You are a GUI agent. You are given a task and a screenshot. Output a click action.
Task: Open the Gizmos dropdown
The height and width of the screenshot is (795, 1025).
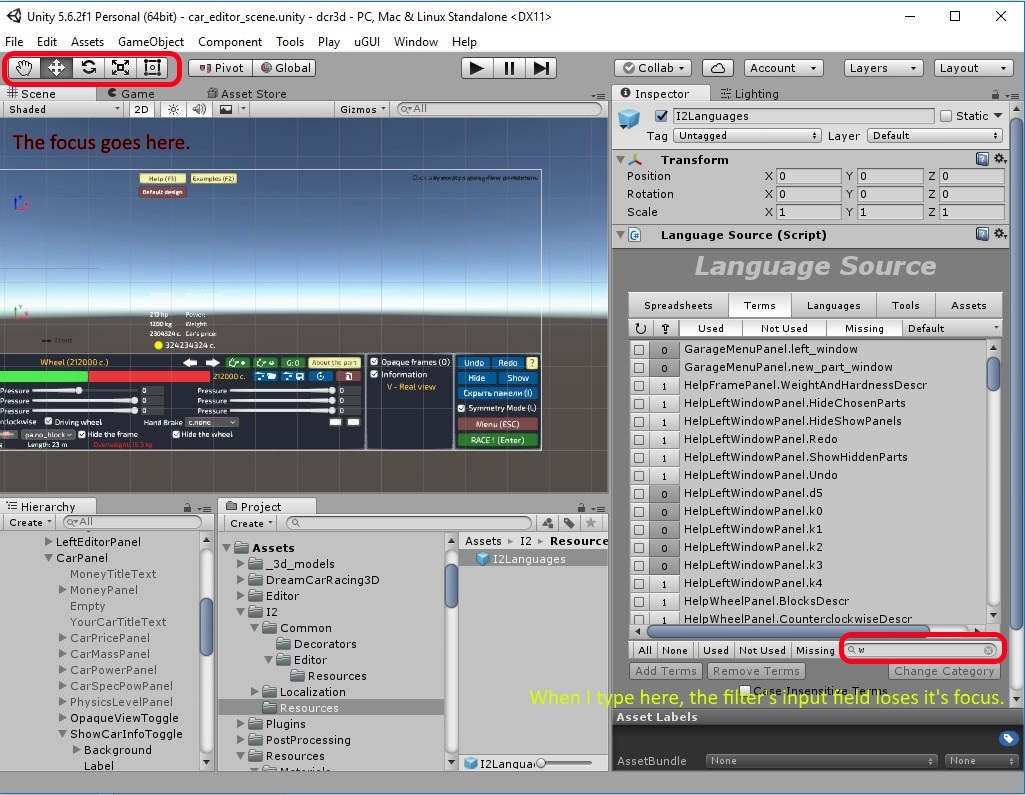pyautogui.click(x=363, y=109)
